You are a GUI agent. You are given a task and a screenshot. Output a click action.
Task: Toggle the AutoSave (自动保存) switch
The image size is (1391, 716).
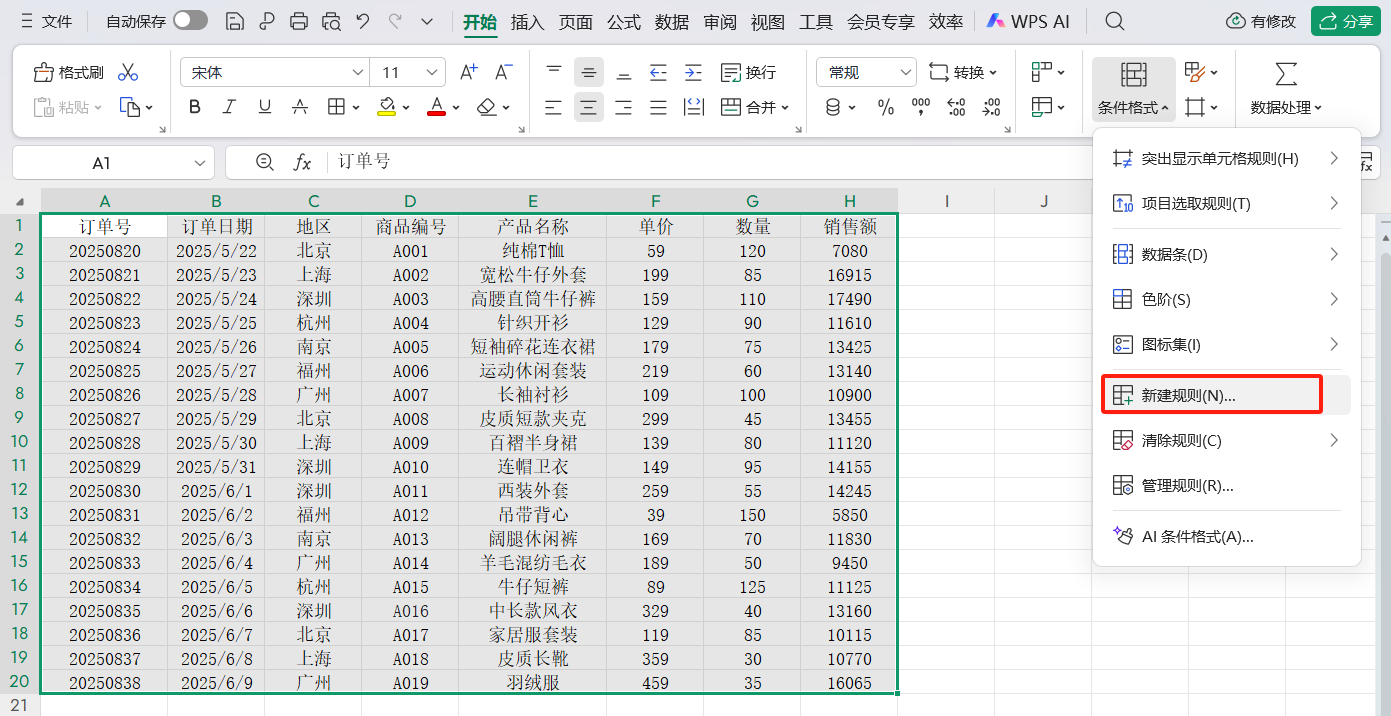pyautogui.click(x=190, y=21)
